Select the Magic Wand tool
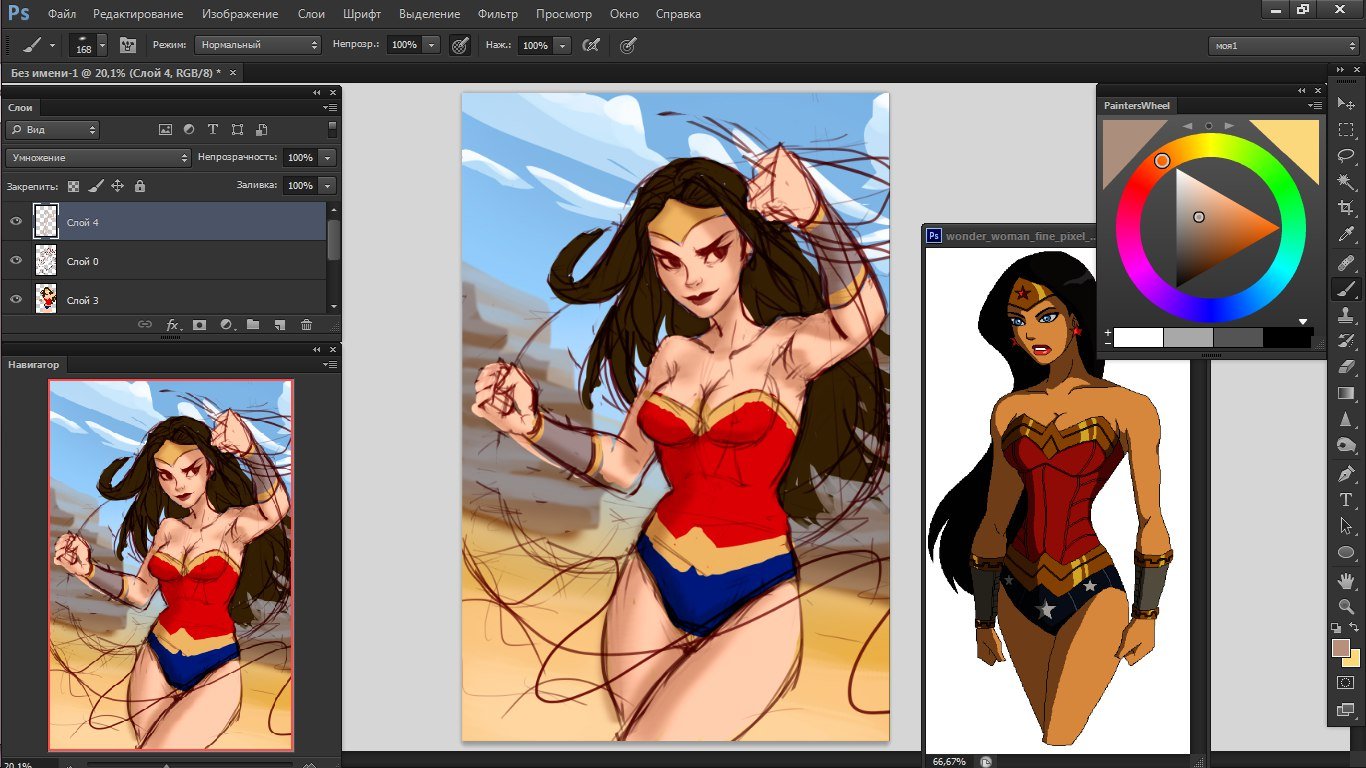This screenshot has width=1366, height=768. (1346, 182)
